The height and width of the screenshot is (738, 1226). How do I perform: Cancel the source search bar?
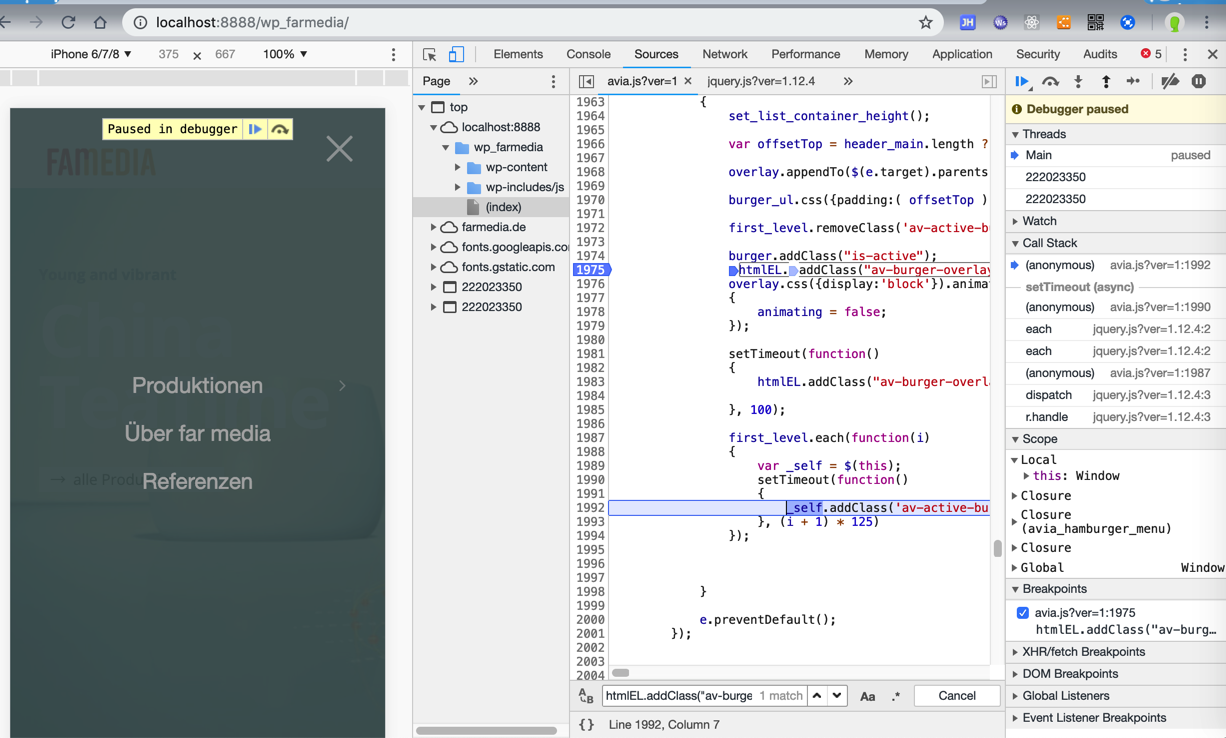pos(956,696)
